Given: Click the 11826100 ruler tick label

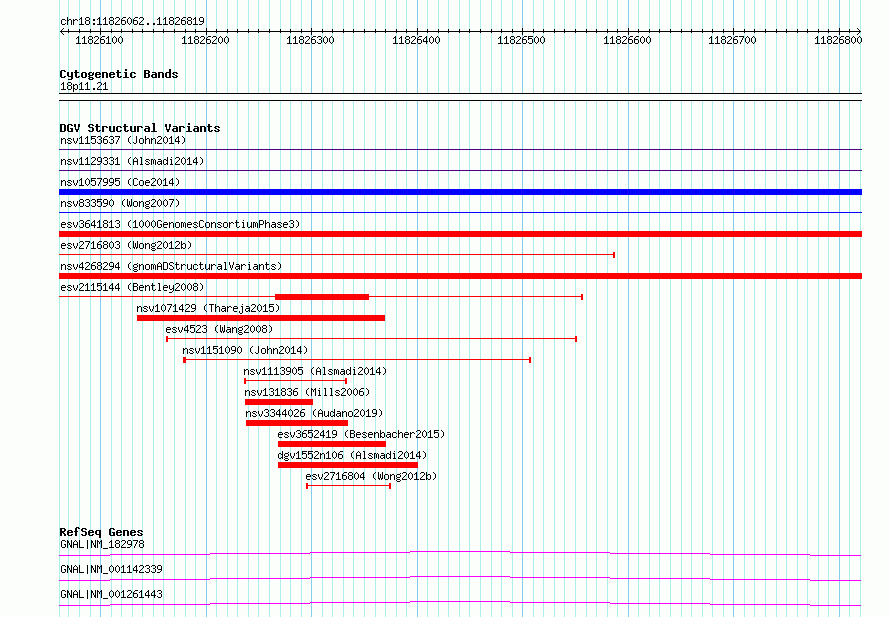Looking at the screenshot, I should (x=99, y=40).
